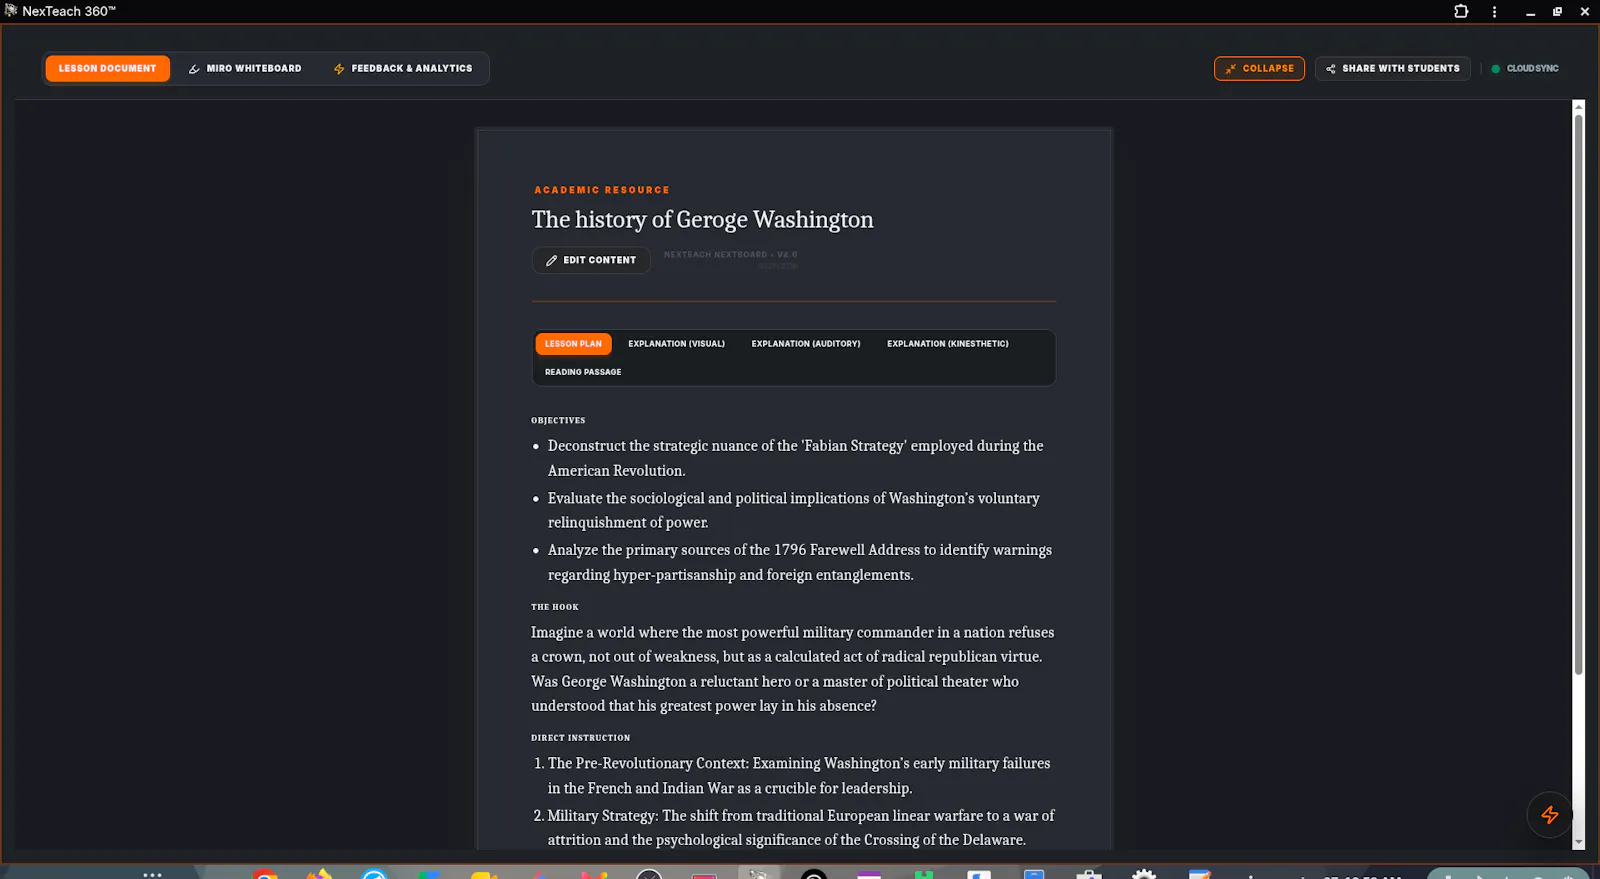
Task: Switch to Explanation (Visual) tab
Action: tap(676, 344)
